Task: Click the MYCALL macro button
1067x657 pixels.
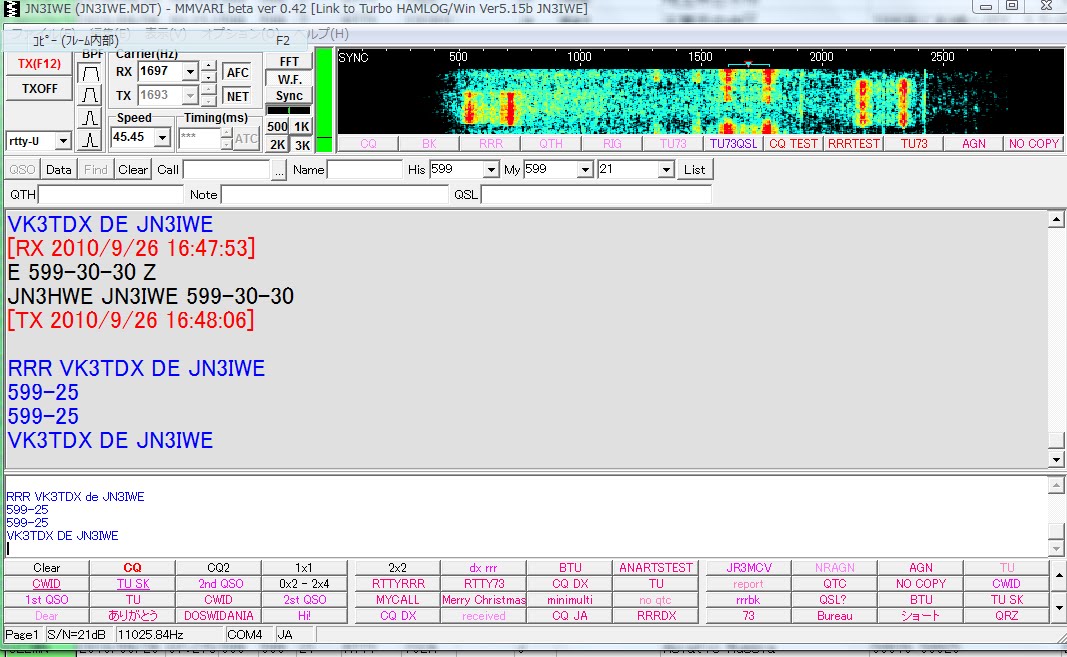Action: point(397,600)
